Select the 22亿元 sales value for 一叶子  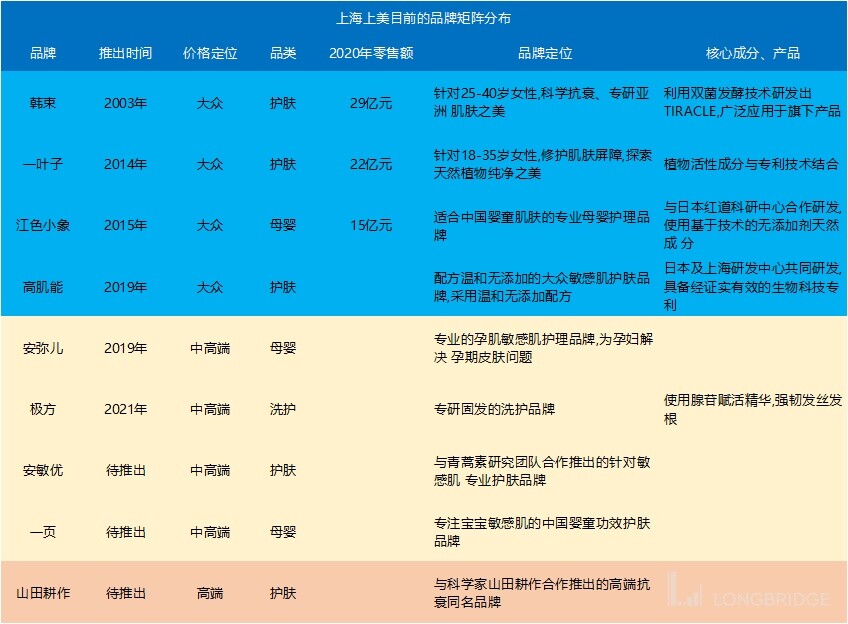(371, 164)
